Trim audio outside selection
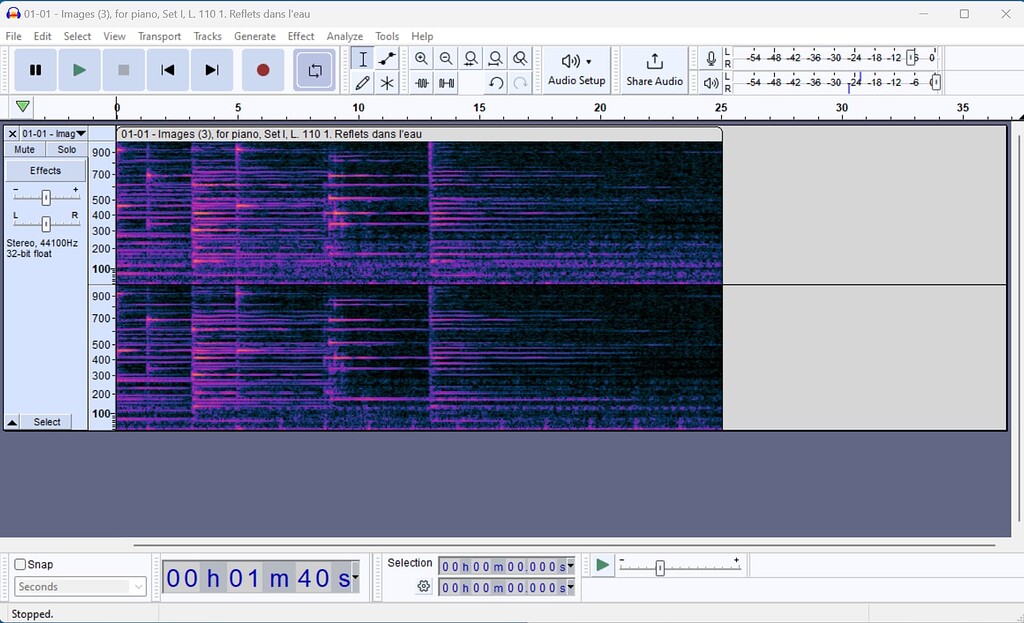 tap(421, 82)
